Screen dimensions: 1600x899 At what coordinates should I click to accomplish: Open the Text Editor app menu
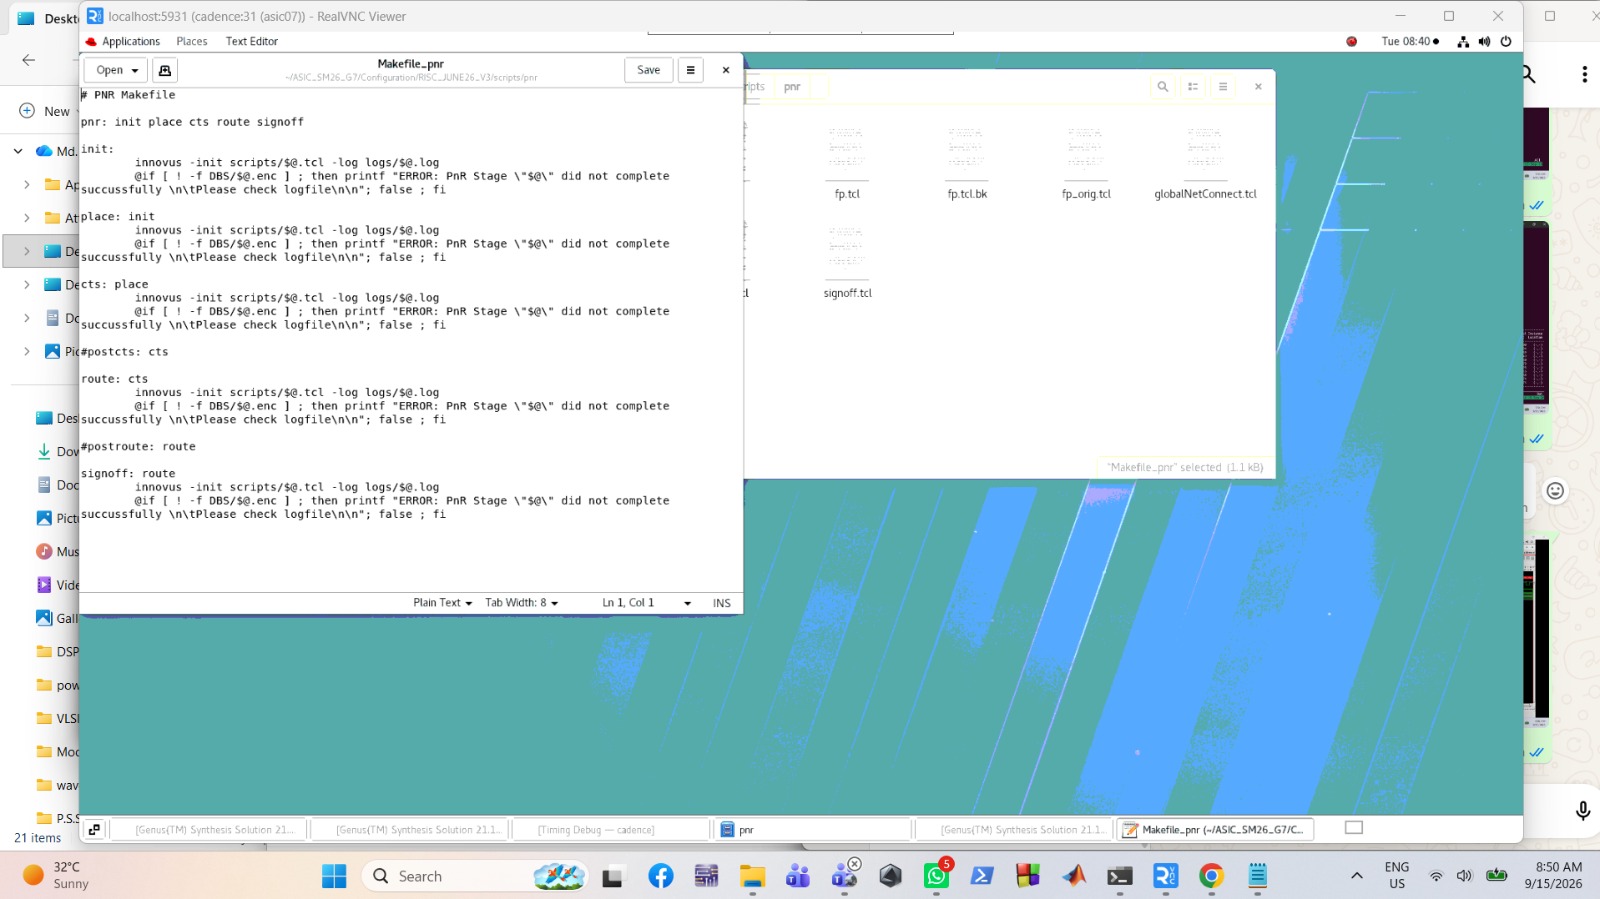[252, 42]
